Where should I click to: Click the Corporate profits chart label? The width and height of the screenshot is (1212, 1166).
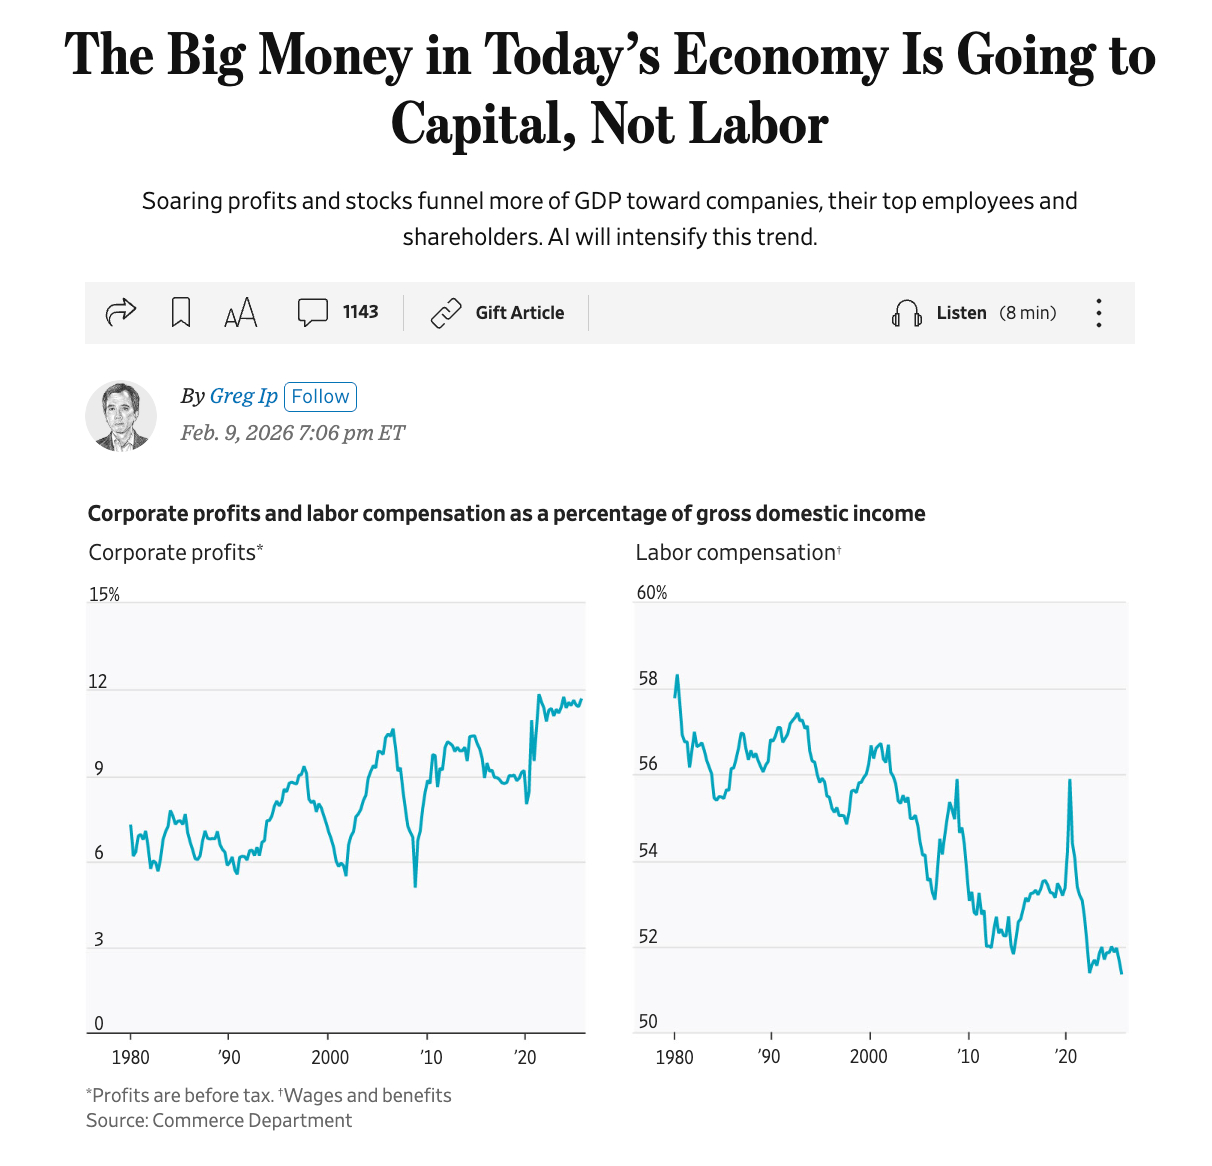click(175, 553)
